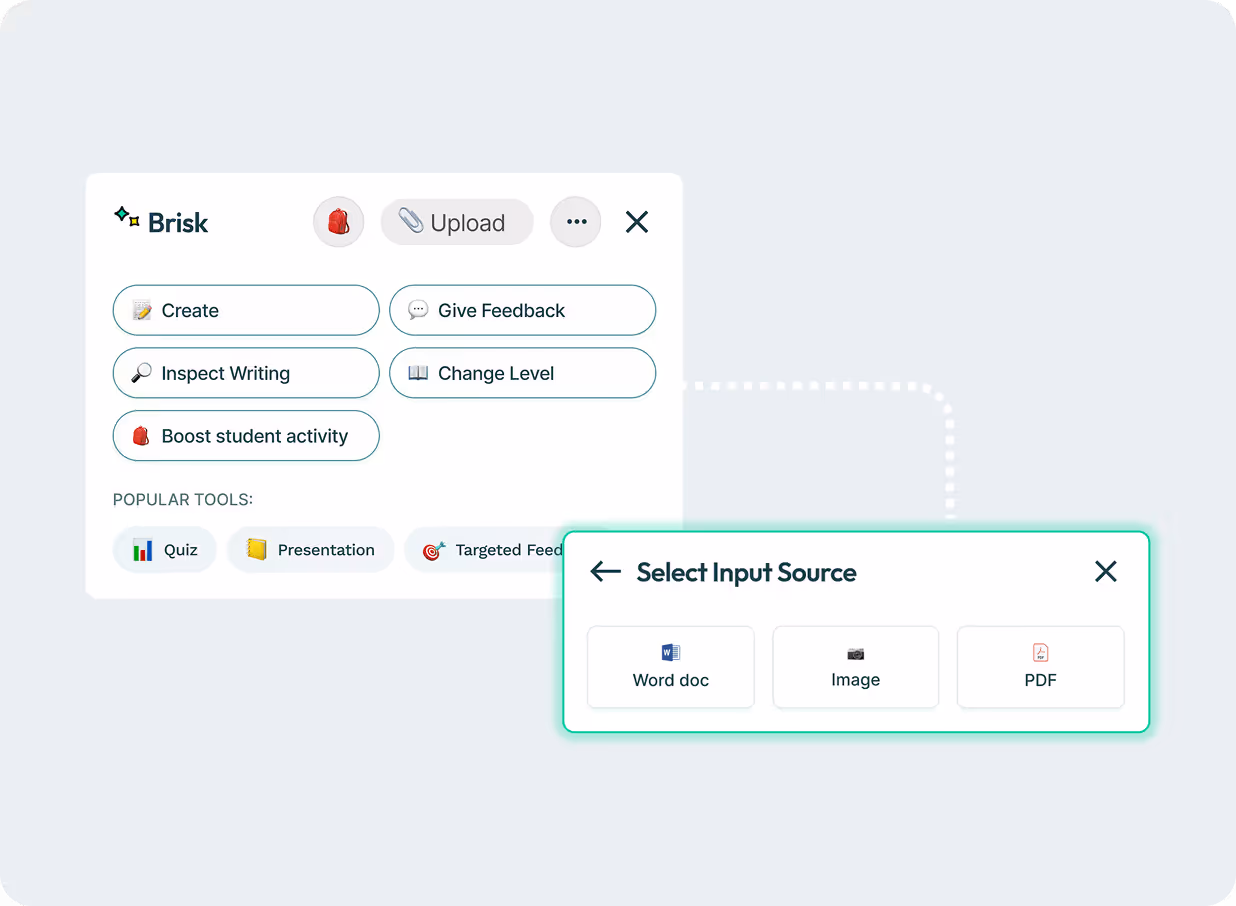Open the Upload attachment button

point(457,222)
